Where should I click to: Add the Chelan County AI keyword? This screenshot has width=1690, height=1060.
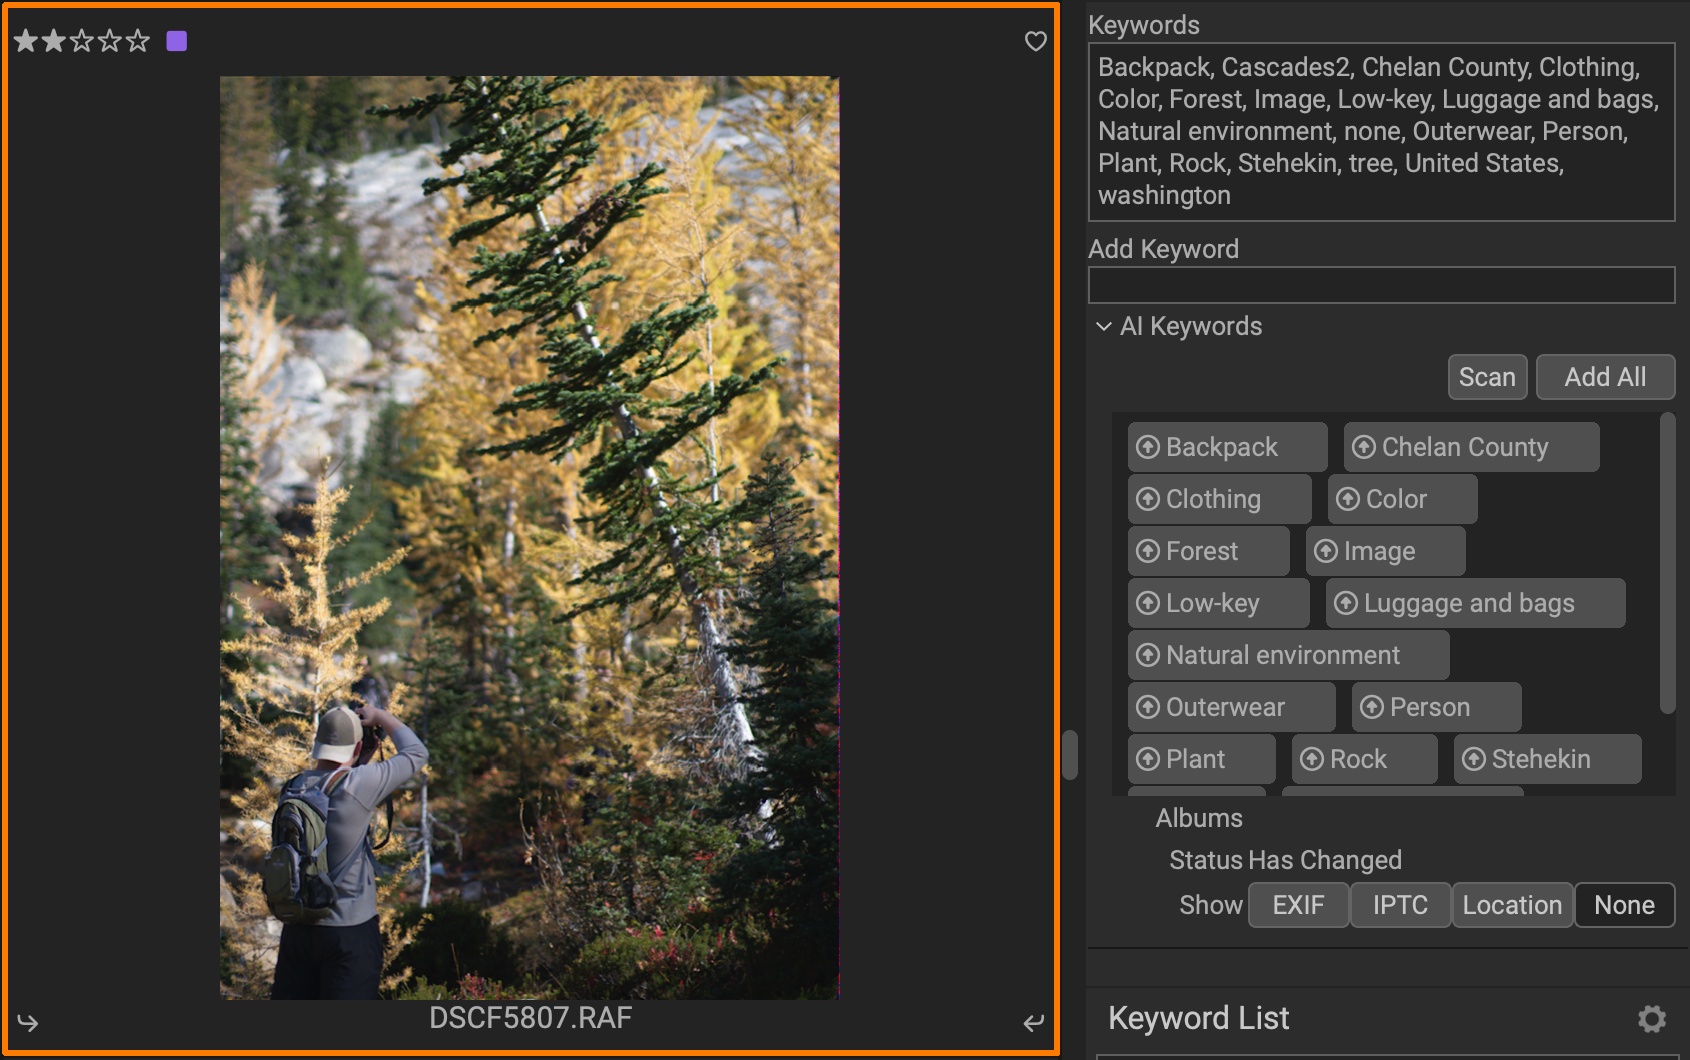click(1471, 447)
